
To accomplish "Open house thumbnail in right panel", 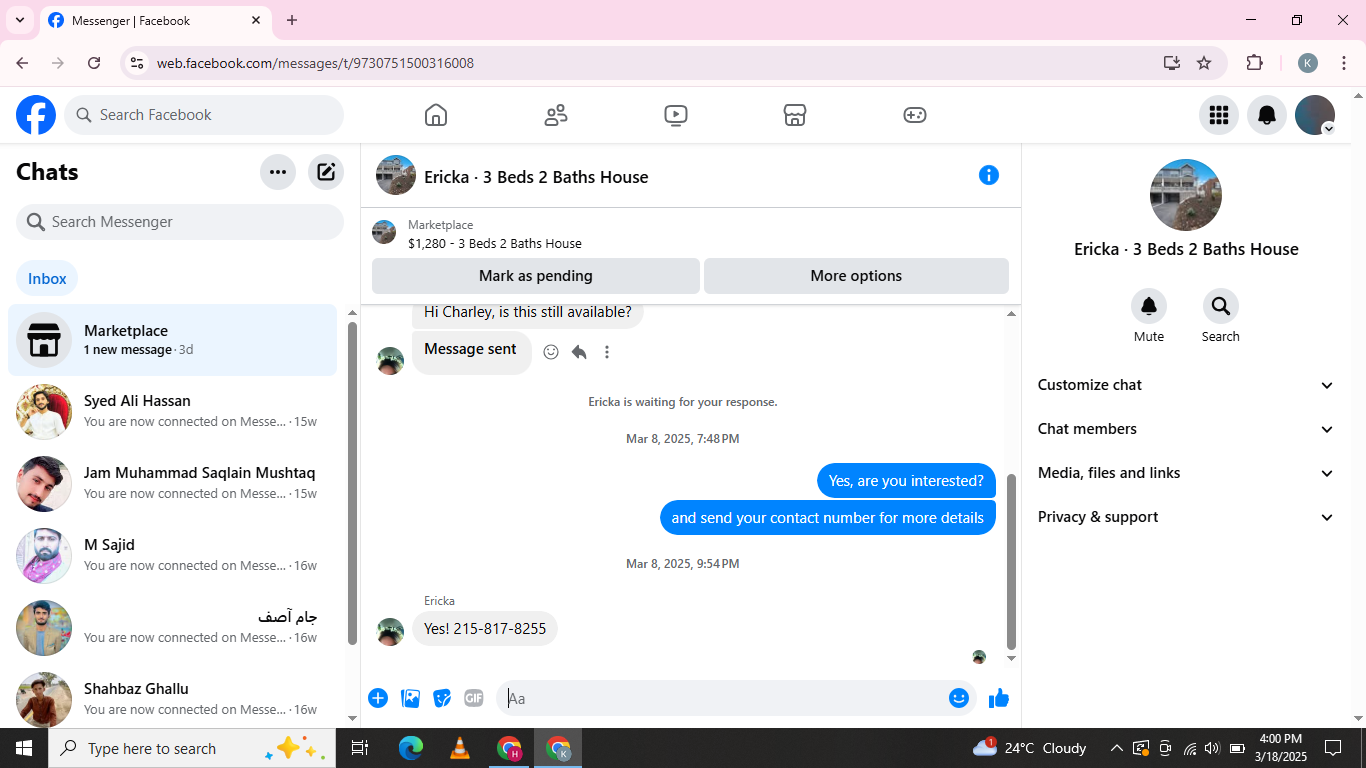I will click(x=1186, y=195).
